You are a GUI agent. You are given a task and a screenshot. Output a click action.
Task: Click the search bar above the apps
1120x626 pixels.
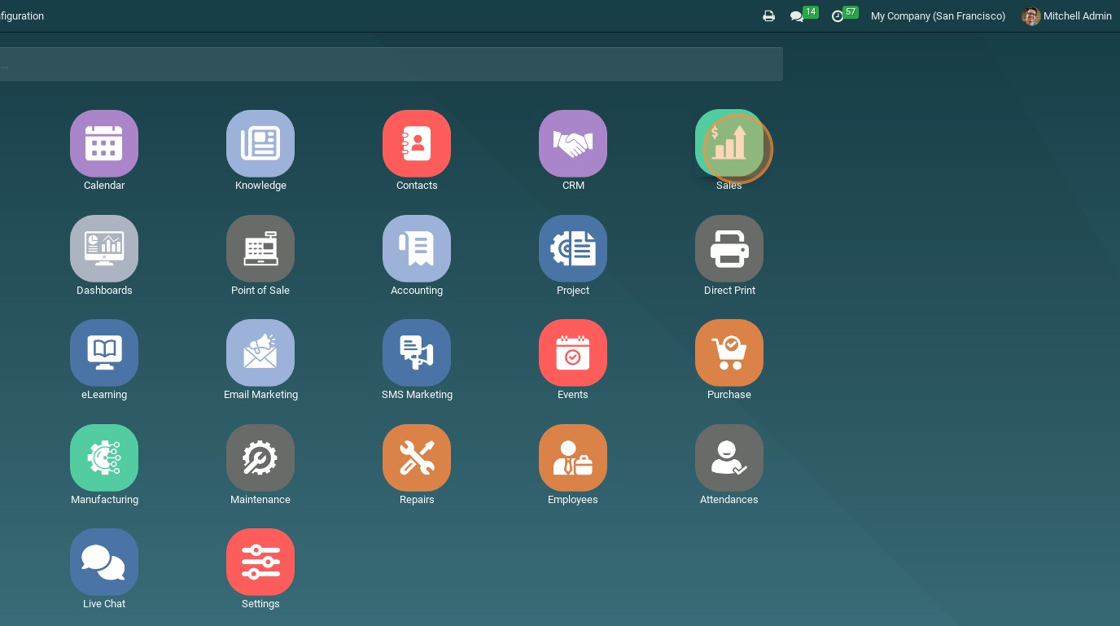391,64
